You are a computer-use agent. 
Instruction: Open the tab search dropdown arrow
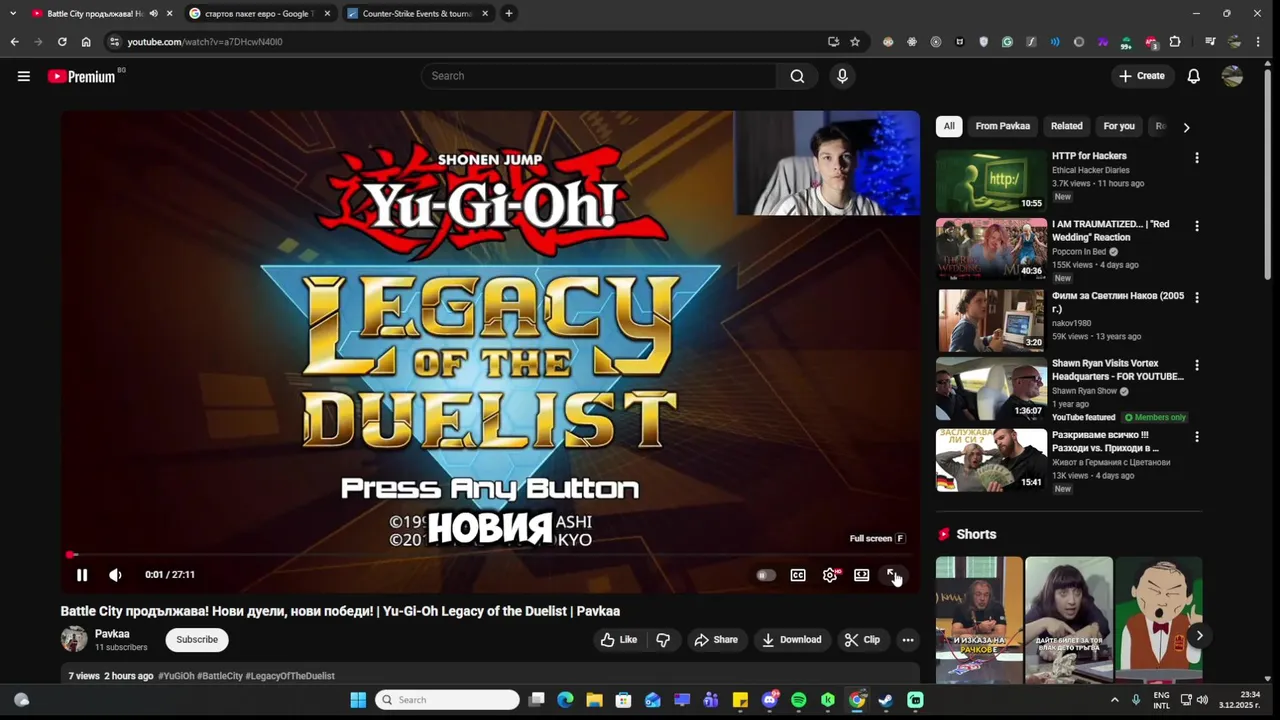pos(13,14)
